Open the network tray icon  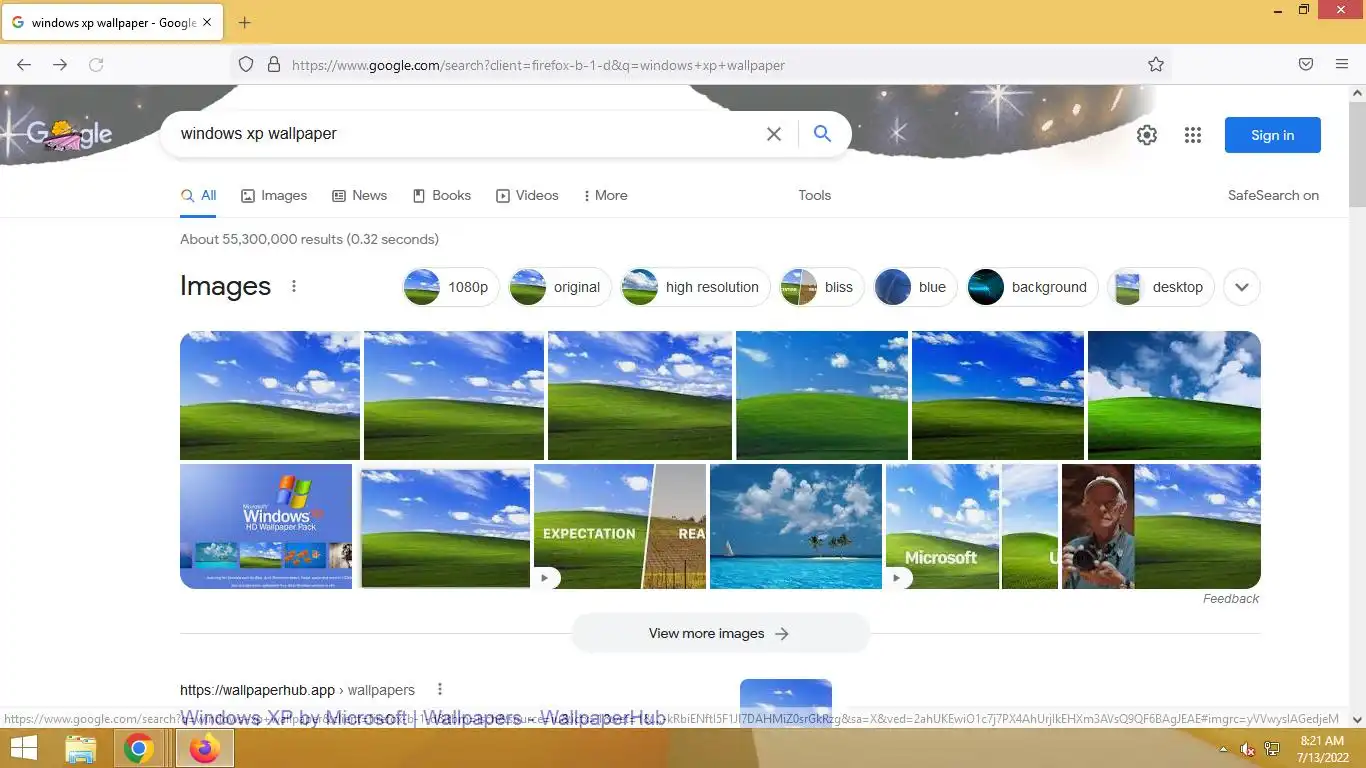pos(1272,749)
